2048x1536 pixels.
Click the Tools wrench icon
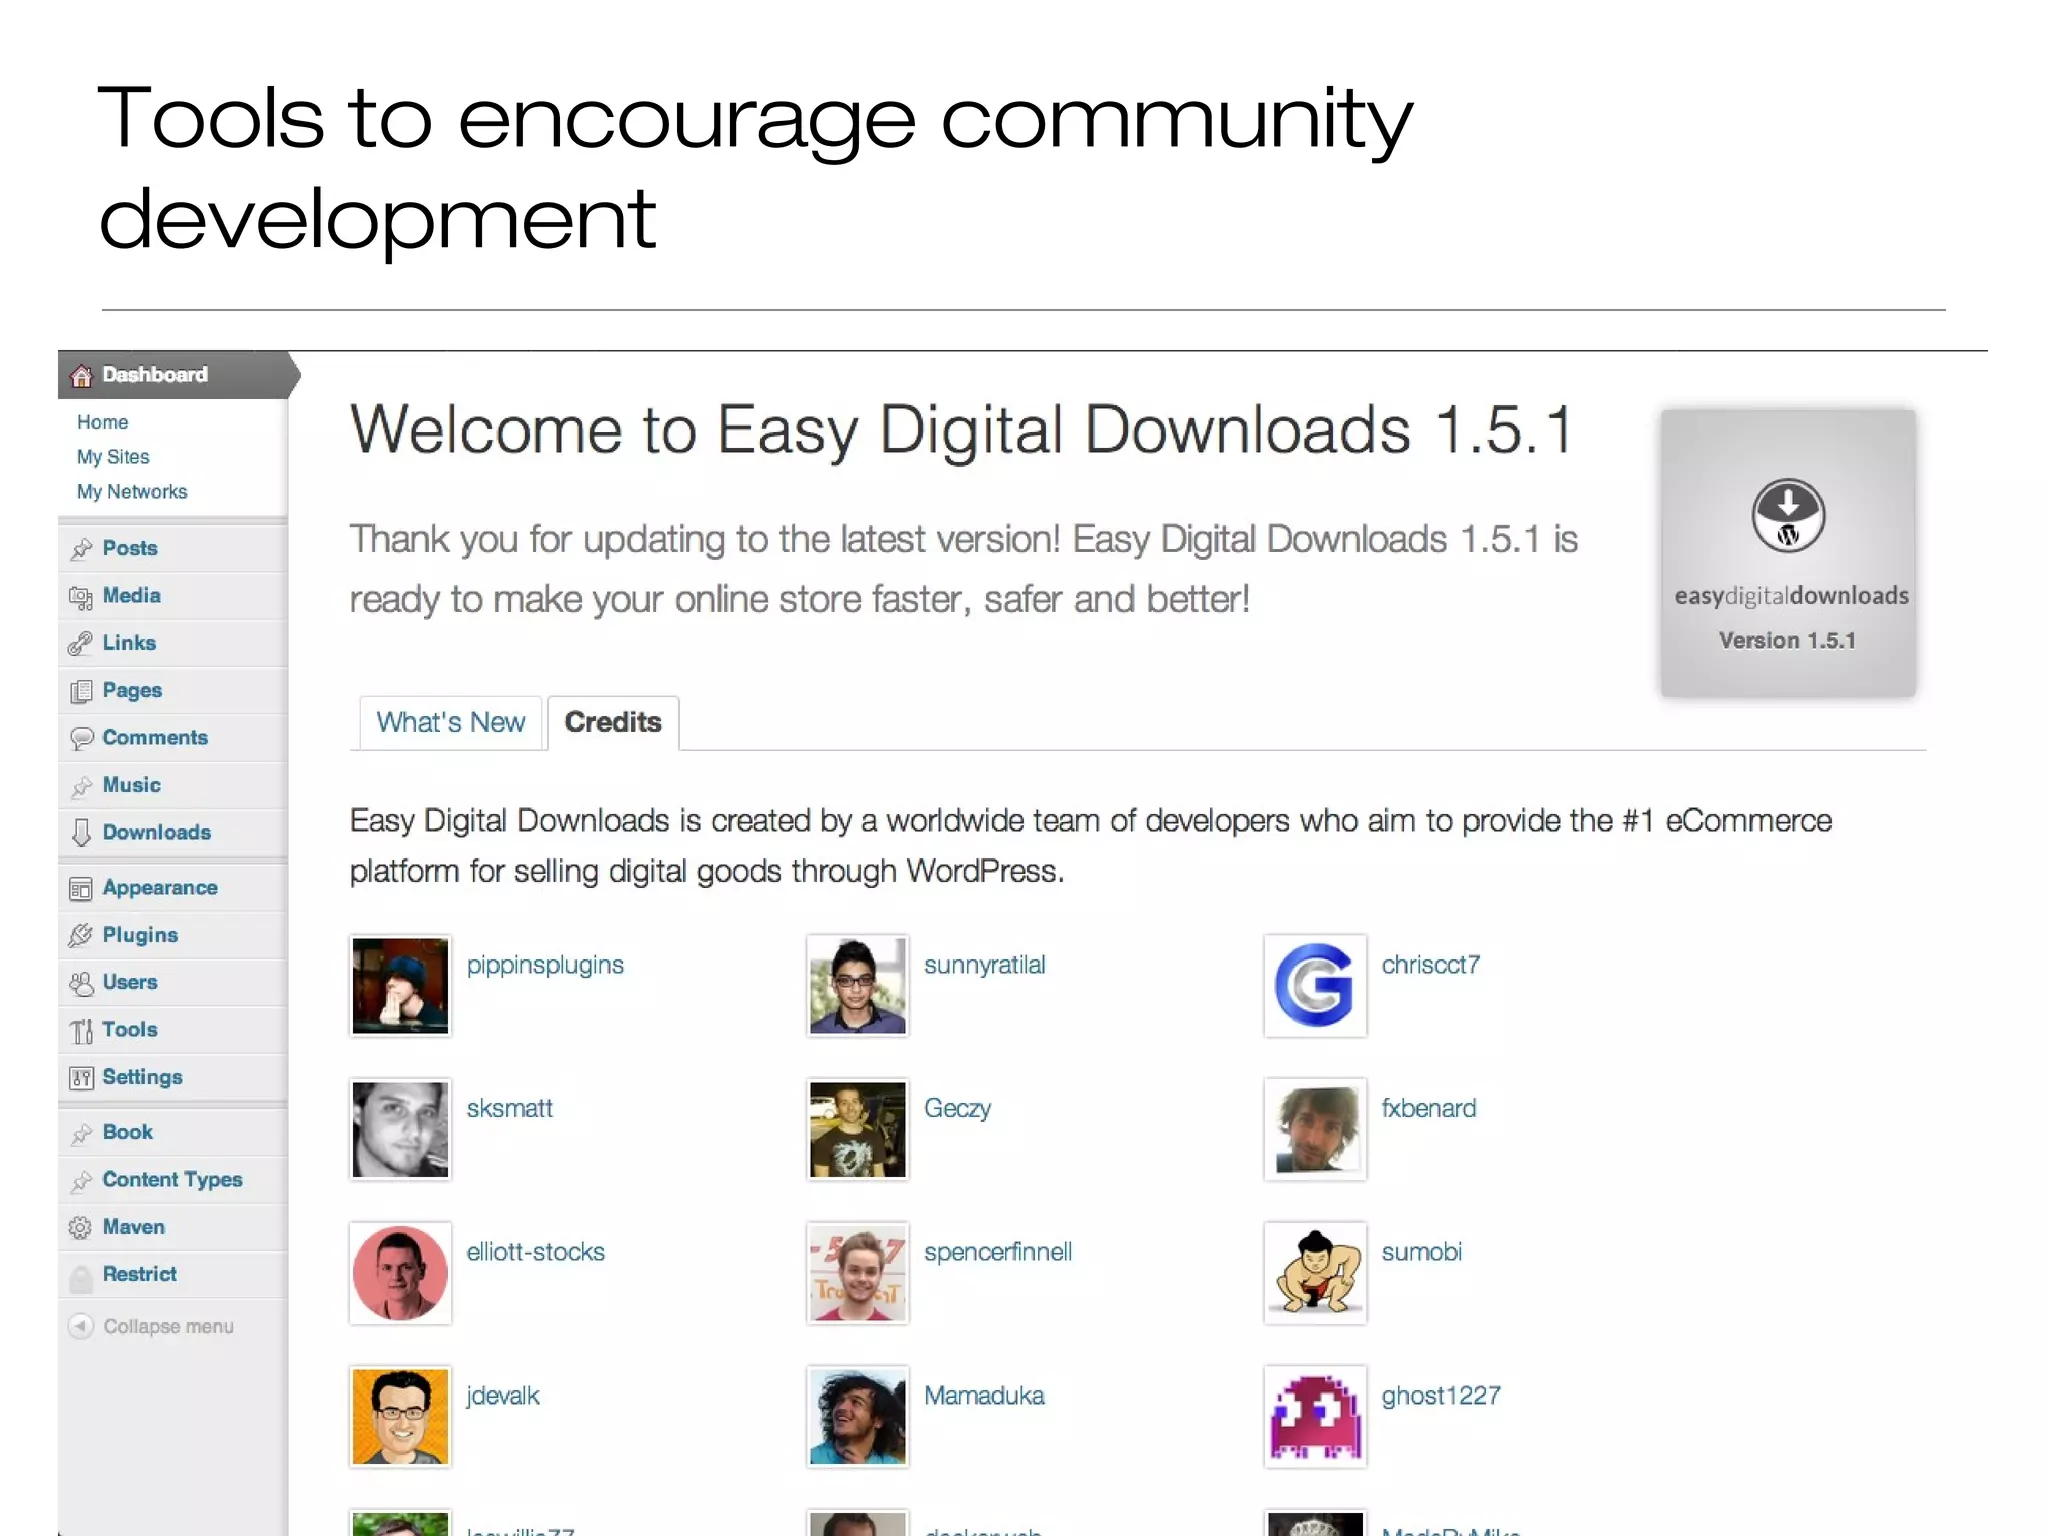point(81,1031)
